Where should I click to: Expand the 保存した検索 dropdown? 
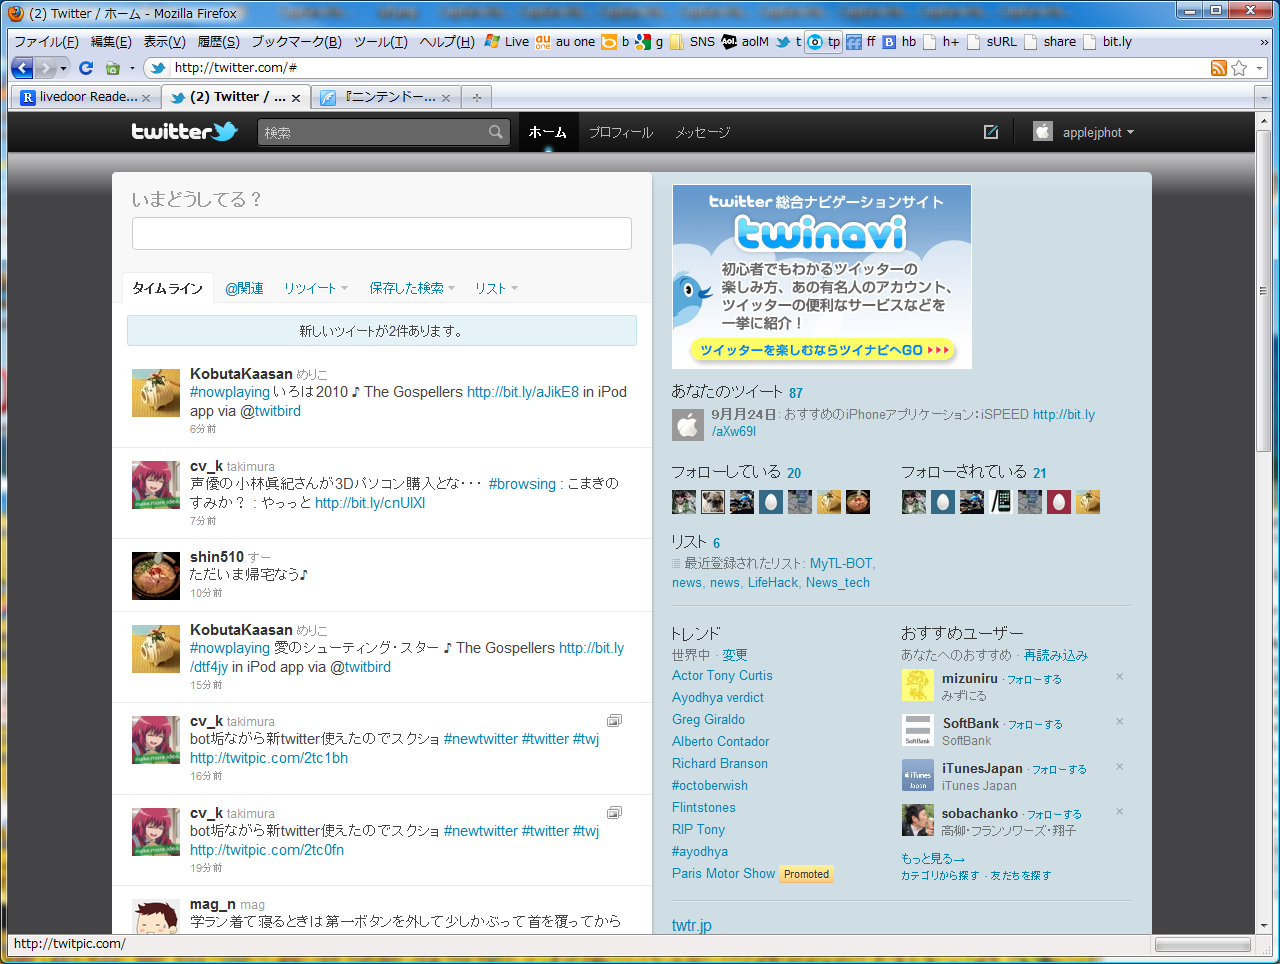click(412, 288)
